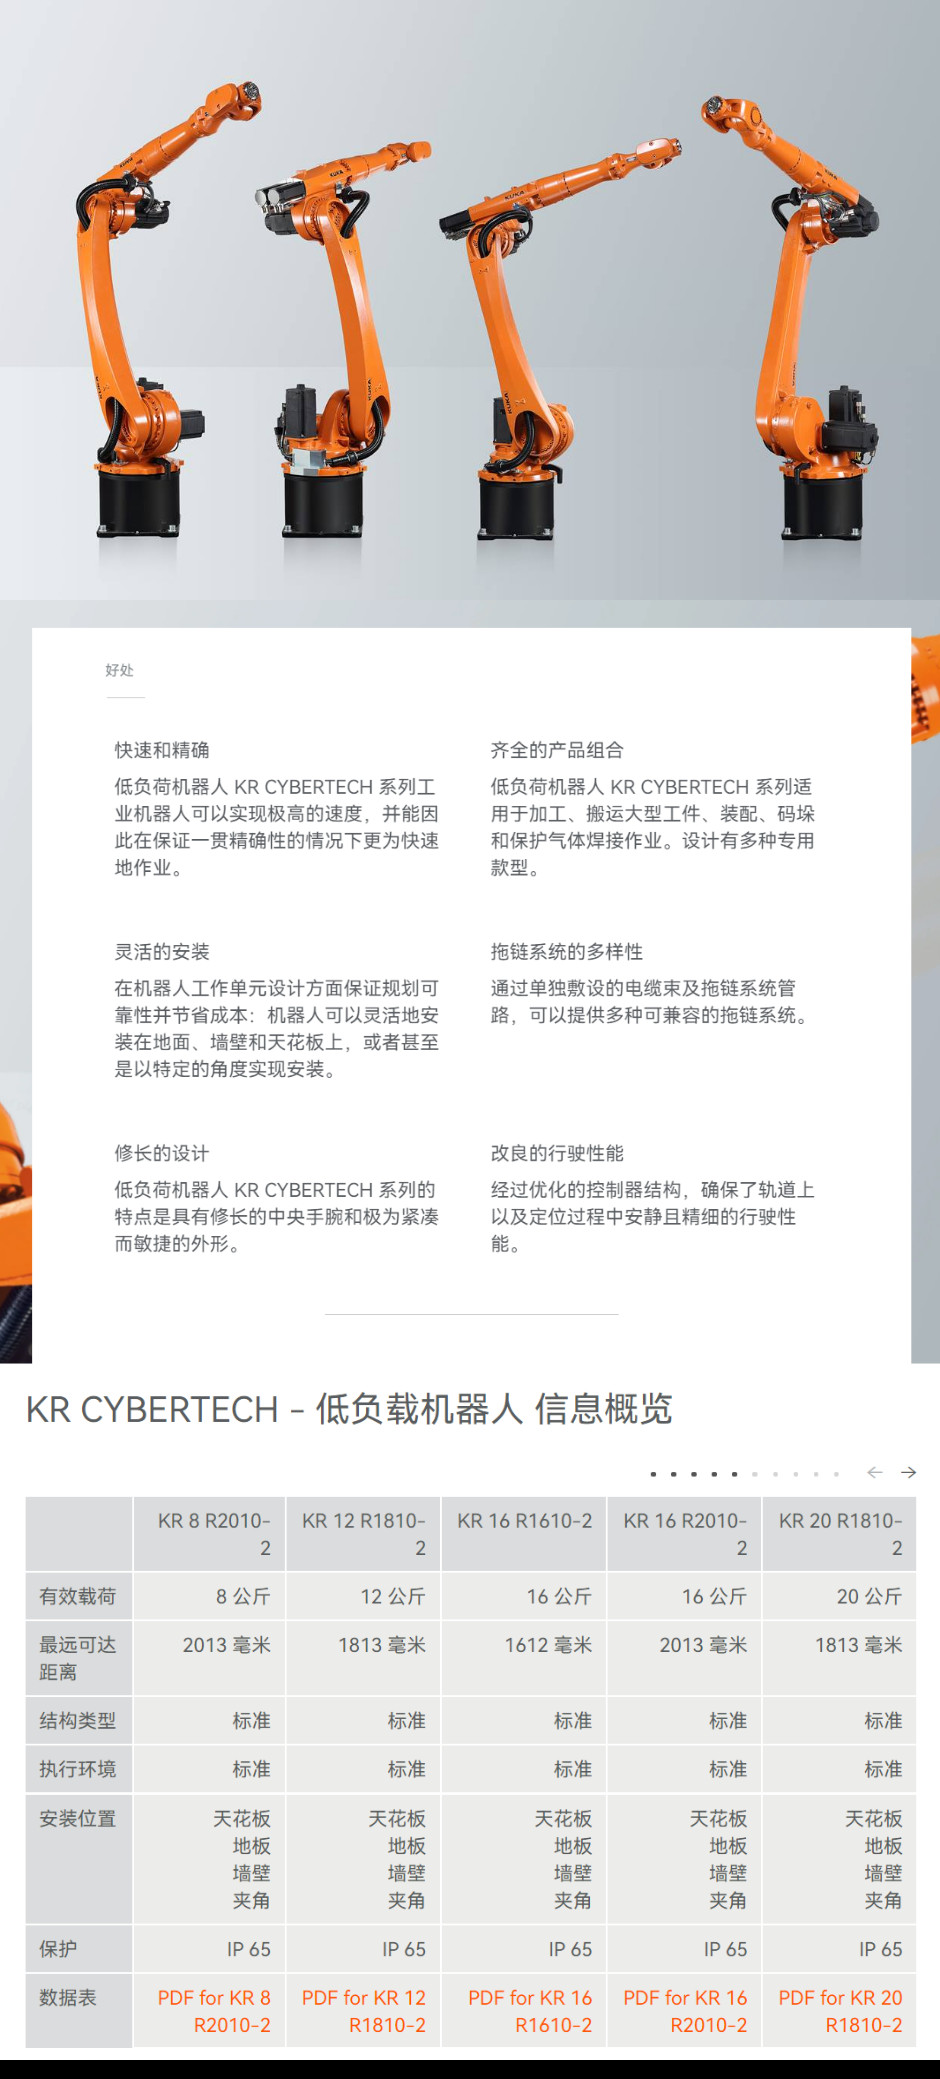Click the KR 16 R2010-2 column header
Image resolution: width=940 pixels, height=2079 pixels.
(x=685, y=1534)
